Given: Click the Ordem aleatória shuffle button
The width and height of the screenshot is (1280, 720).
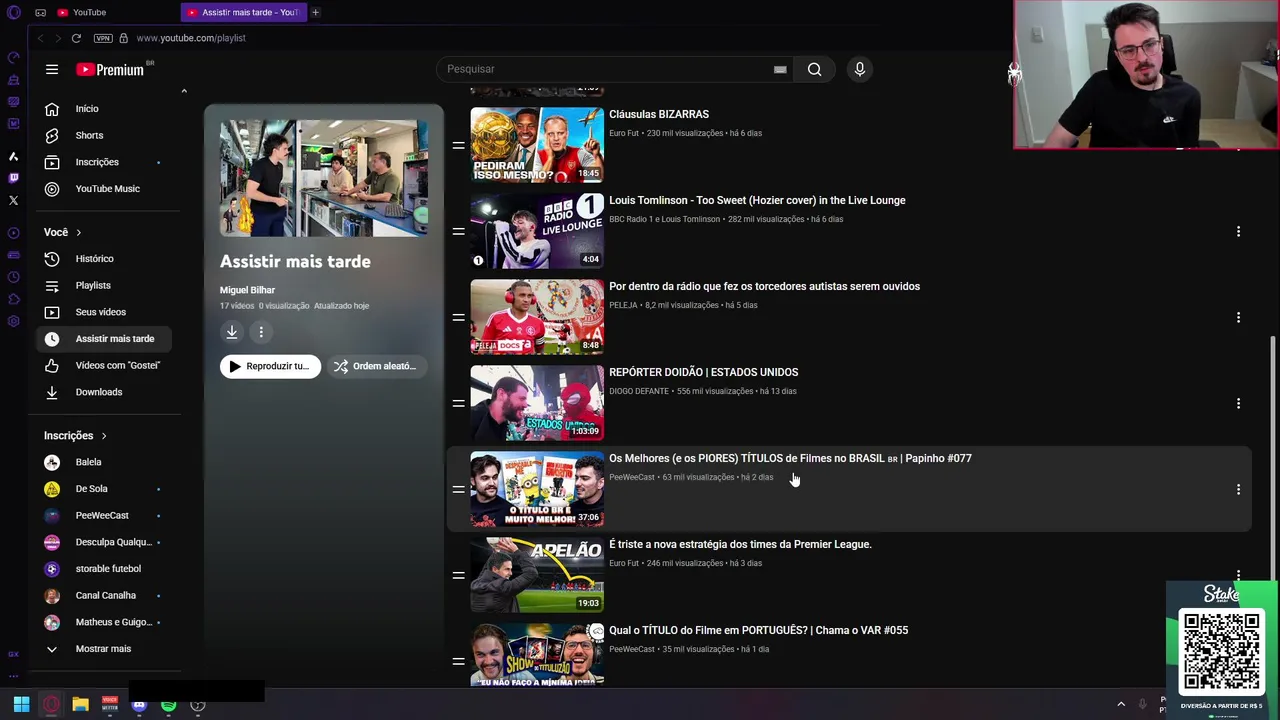Looking at the screenshot, I should [377, 366].
